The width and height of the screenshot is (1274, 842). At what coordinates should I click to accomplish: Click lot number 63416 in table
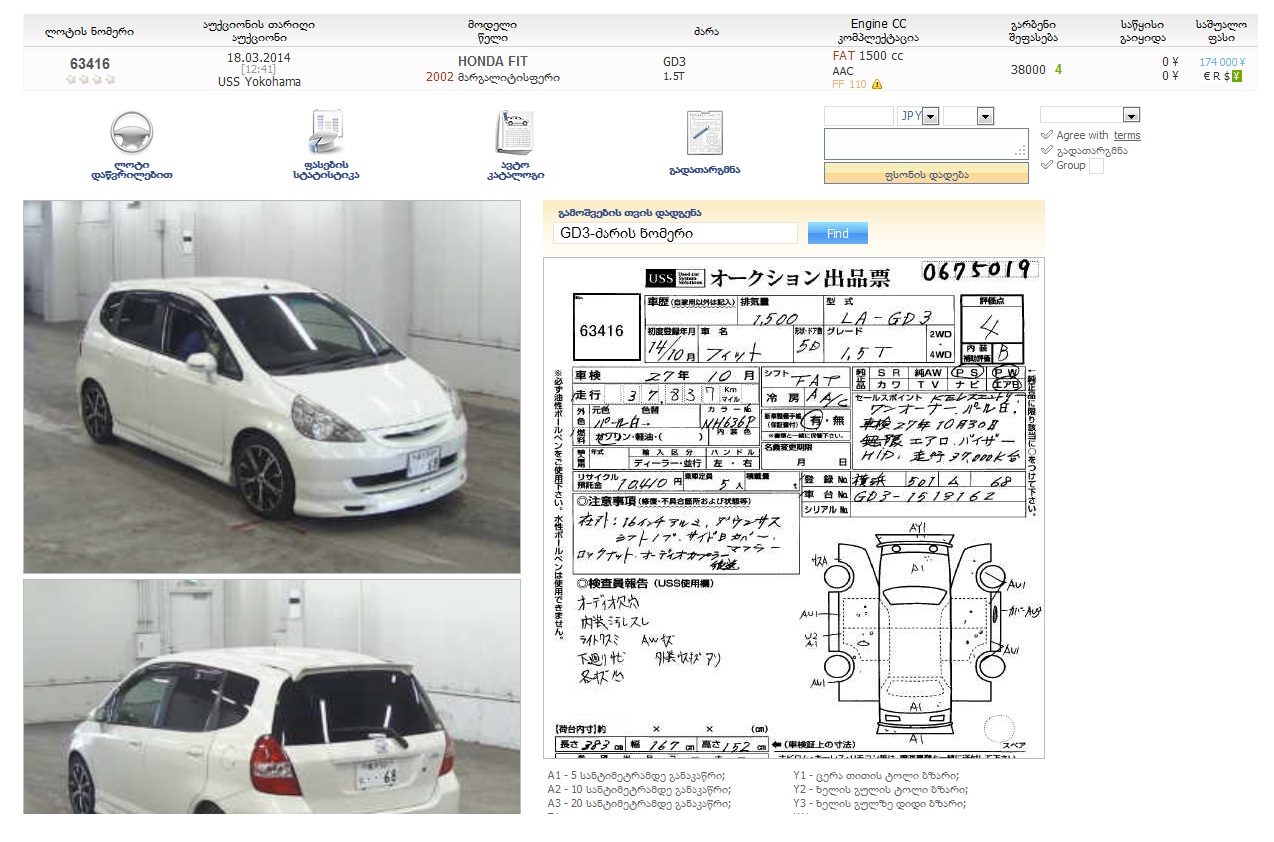(90, 63)
